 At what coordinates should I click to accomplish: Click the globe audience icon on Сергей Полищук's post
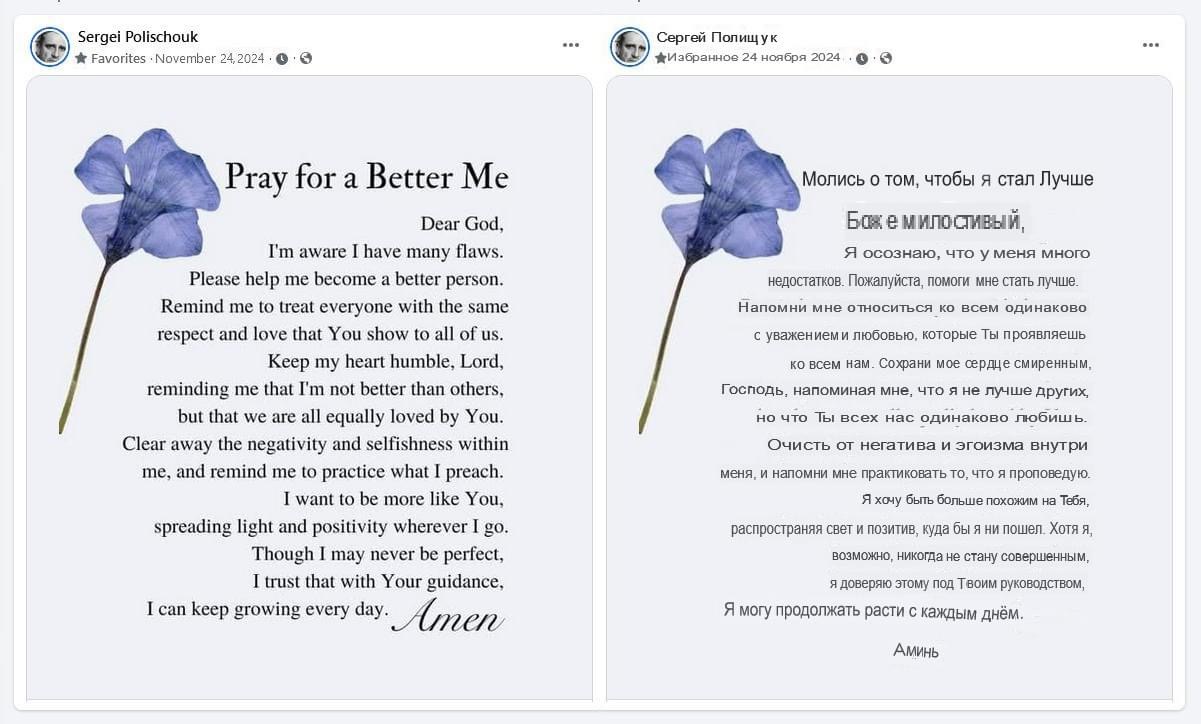click(886, 58)
